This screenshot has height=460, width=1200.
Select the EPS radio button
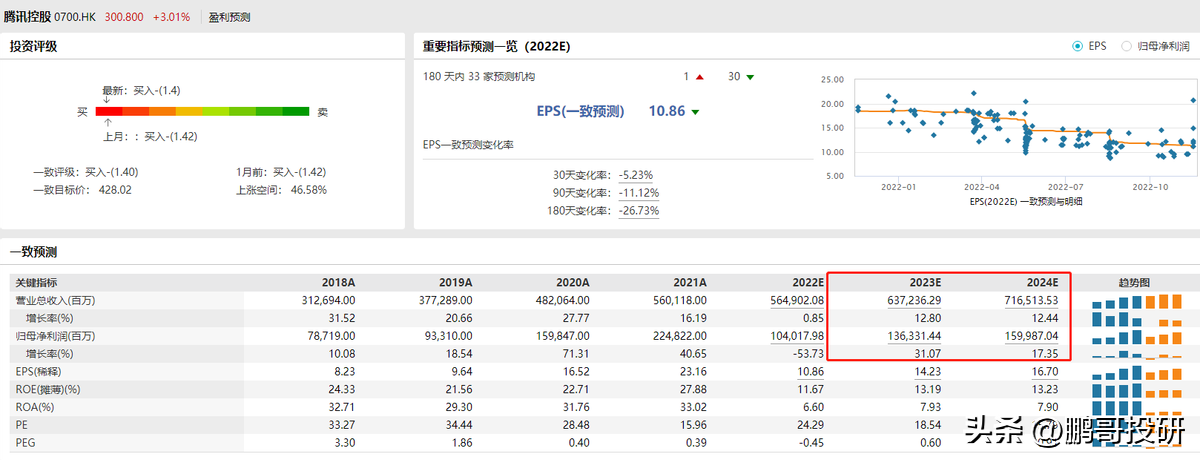coord(1077,46)
